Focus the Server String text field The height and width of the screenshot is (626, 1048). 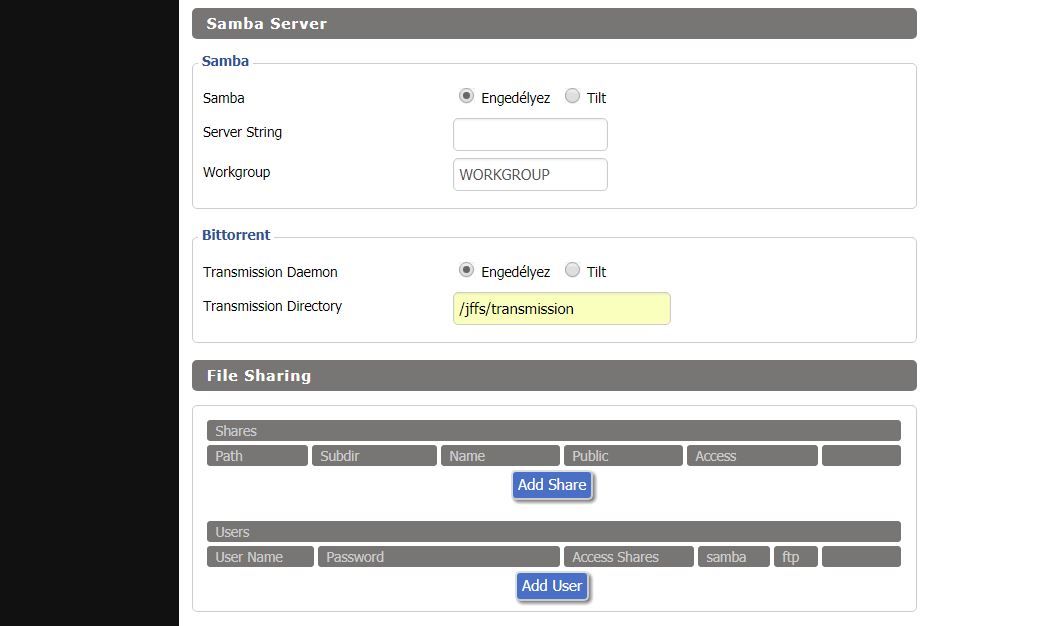click(x=530, y=135)
